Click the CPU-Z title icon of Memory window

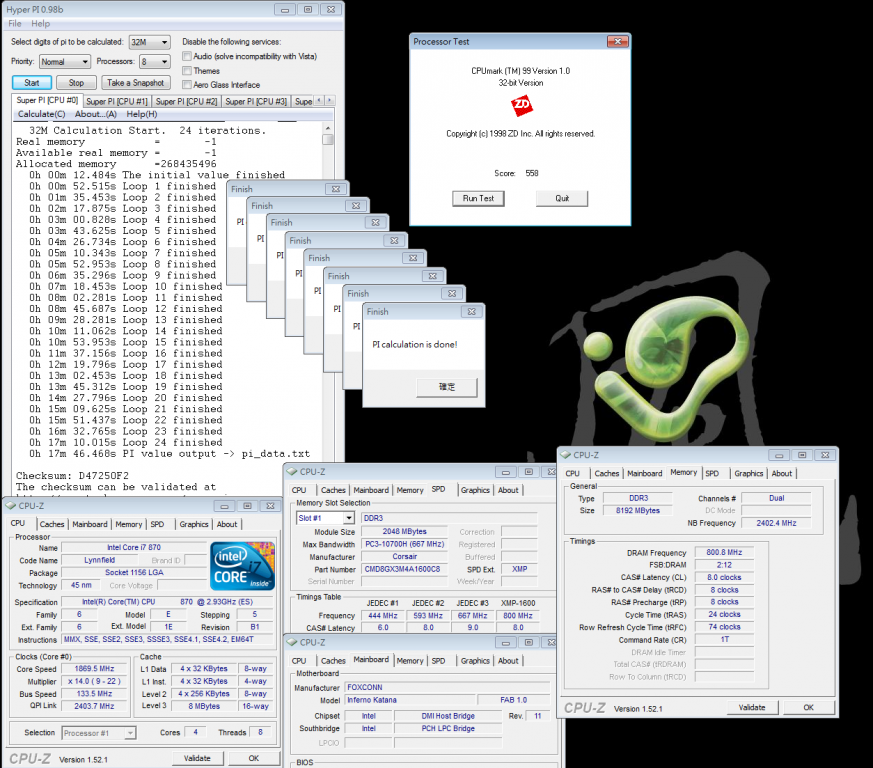coord(566,455)
